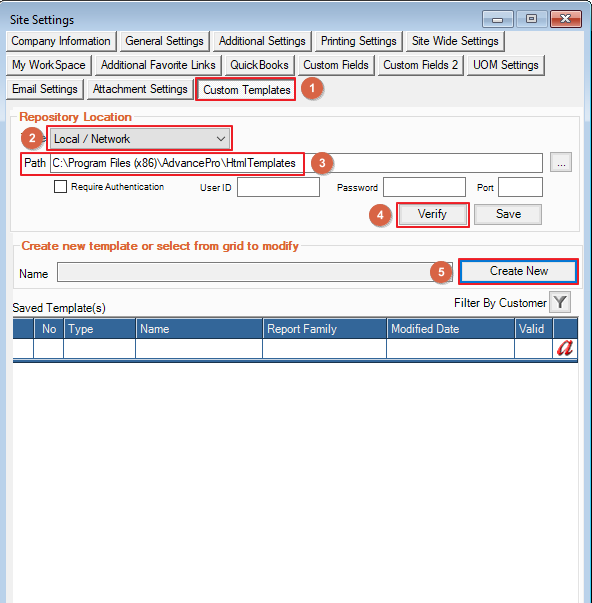
Task: Click the Port input field
Action: click(520, 187)
